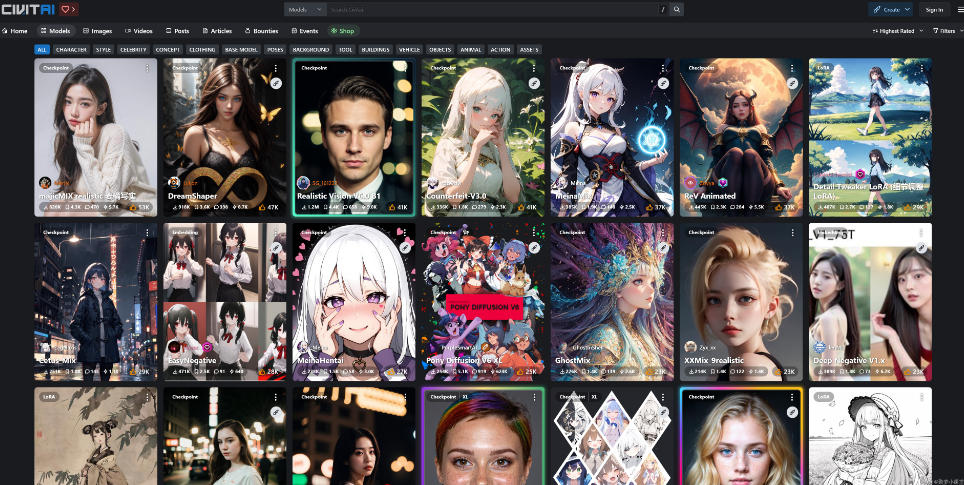Select the ASSETS category chip
This screenshot has height=485, width=964.
click(x=529, y=50)
